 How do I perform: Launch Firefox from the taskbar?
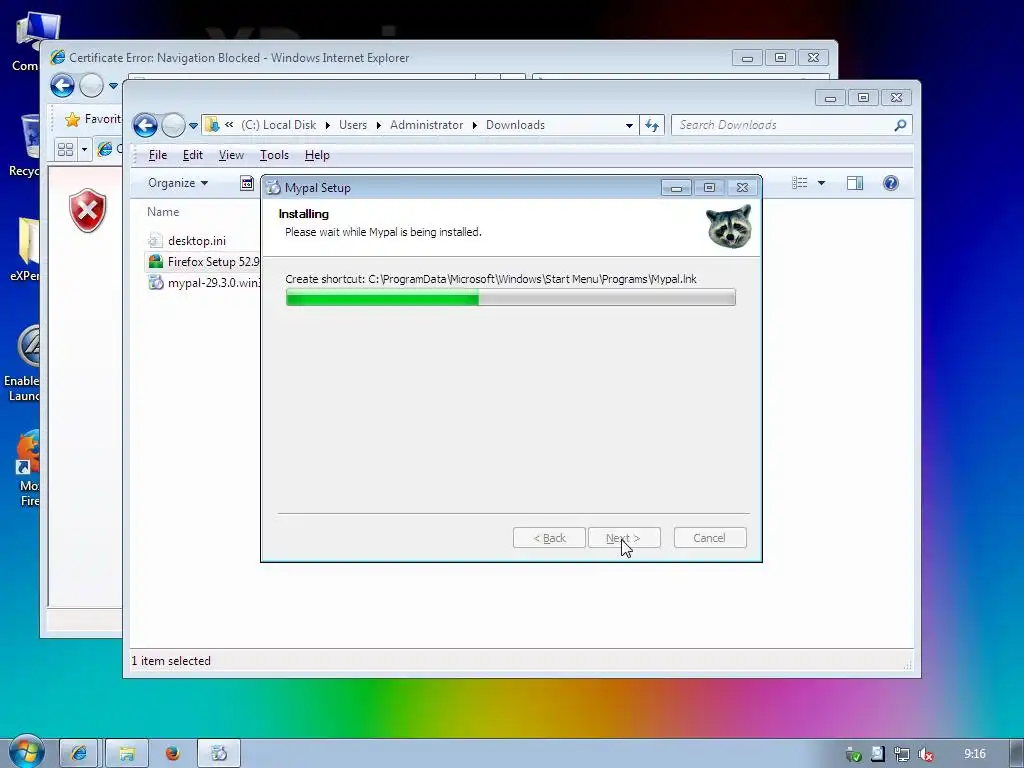[172, 754]
